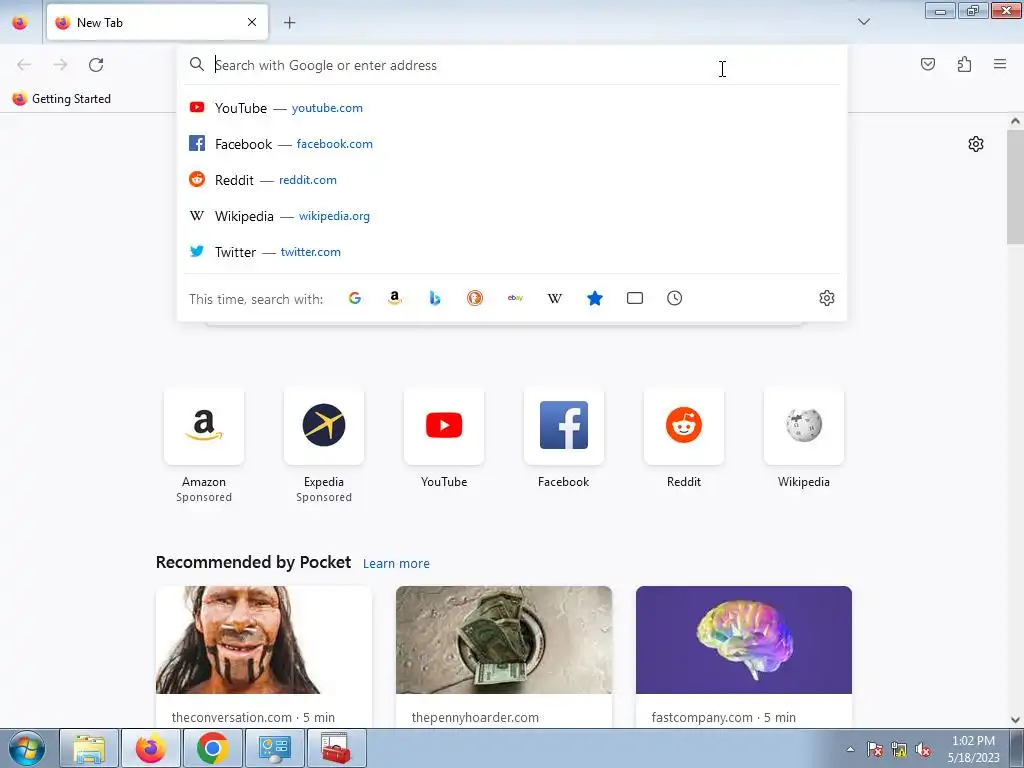Open the Control Panel taskbar icon
The height and width of the screenshot is (768, 1024).
(274, 748)
